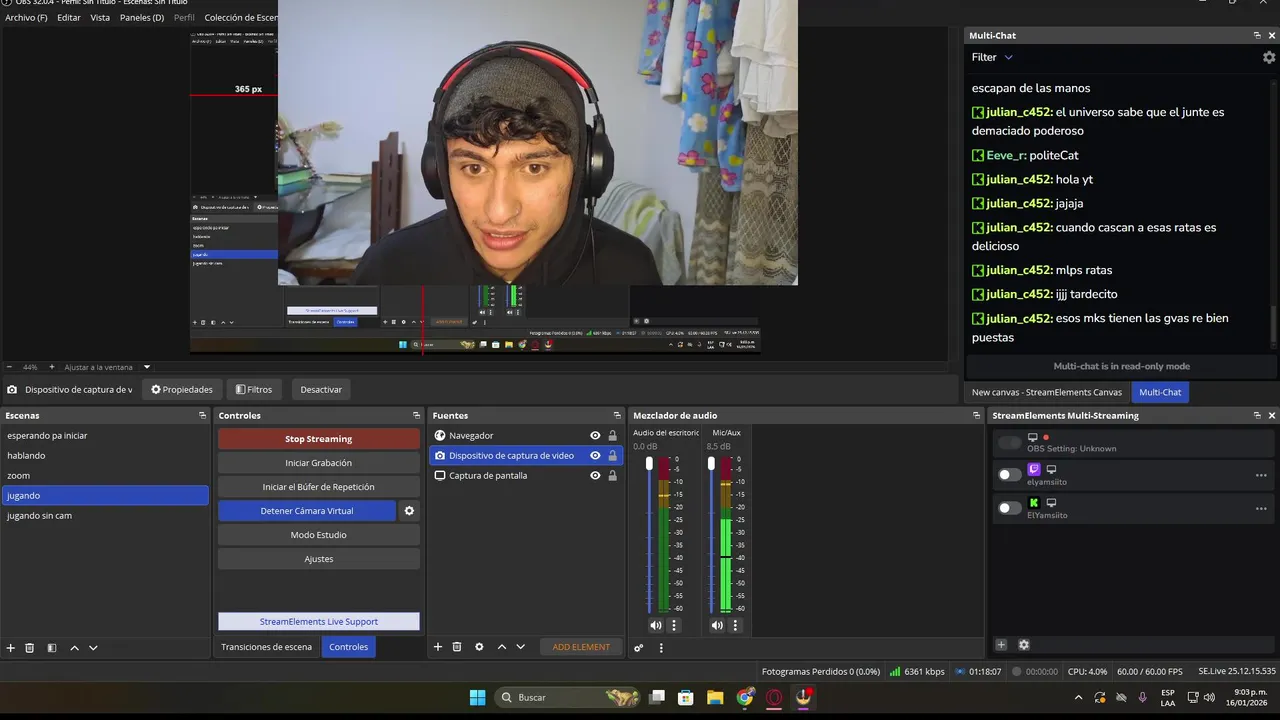Move the selected source up in Fuentes
Viewport: 1280px width, 720px height.
pos(501,647)
